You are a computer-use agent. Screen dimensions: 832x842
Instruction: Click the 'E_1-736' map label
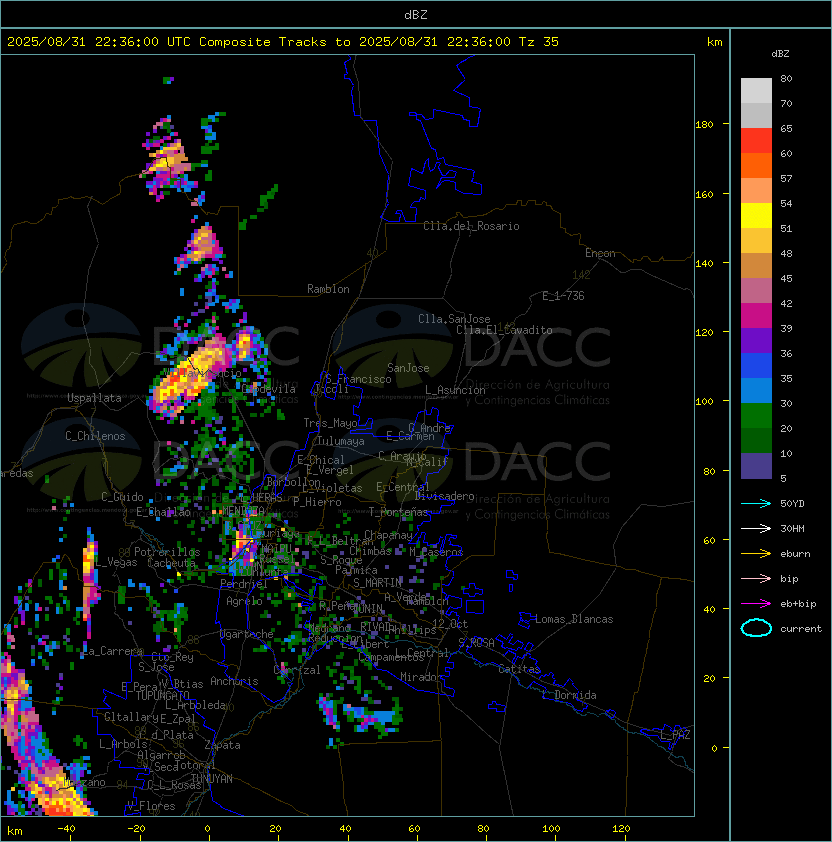click(x=563, y=296)
